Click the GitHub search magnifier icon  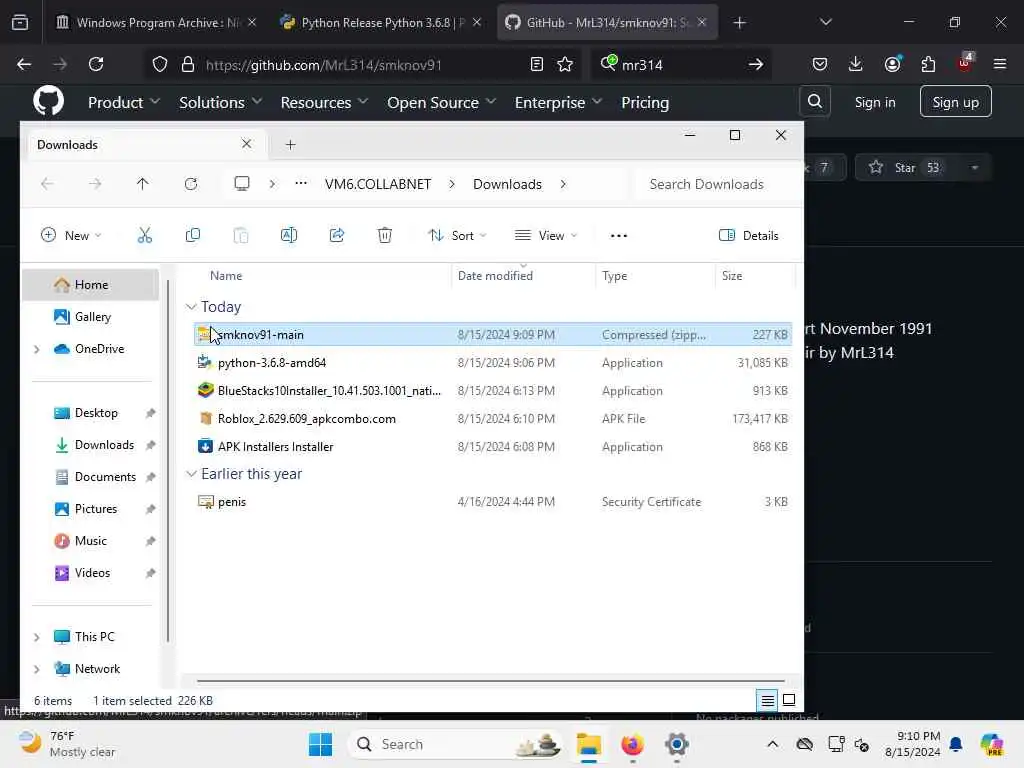click(x=814, y=102)
